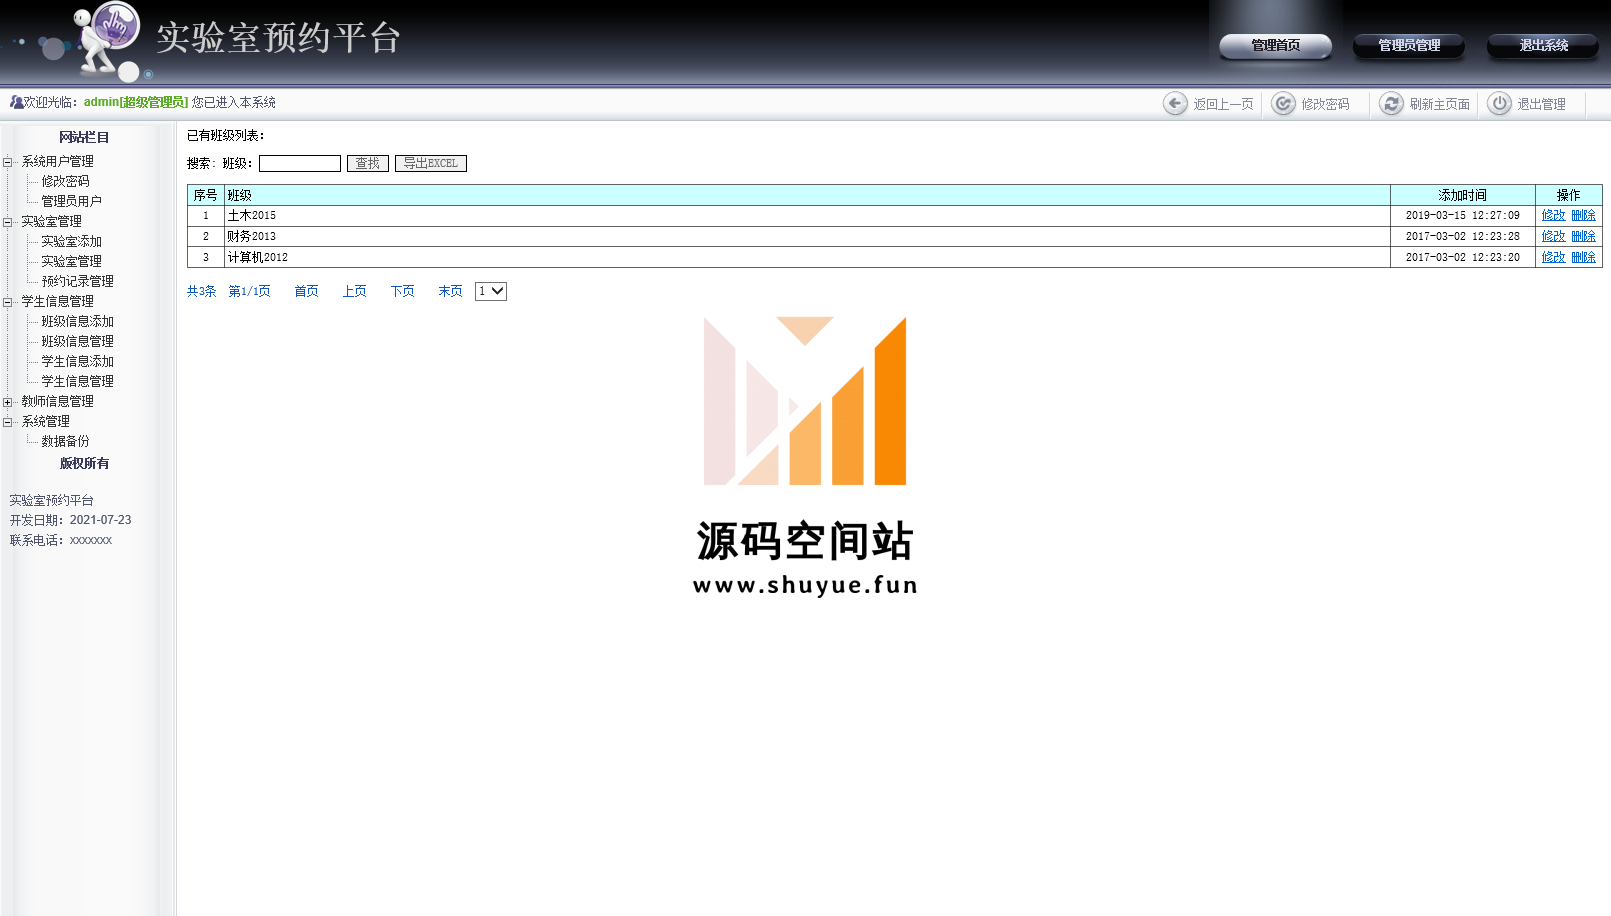
Task: Click the 班级 search input field
Action: point(300,163)
